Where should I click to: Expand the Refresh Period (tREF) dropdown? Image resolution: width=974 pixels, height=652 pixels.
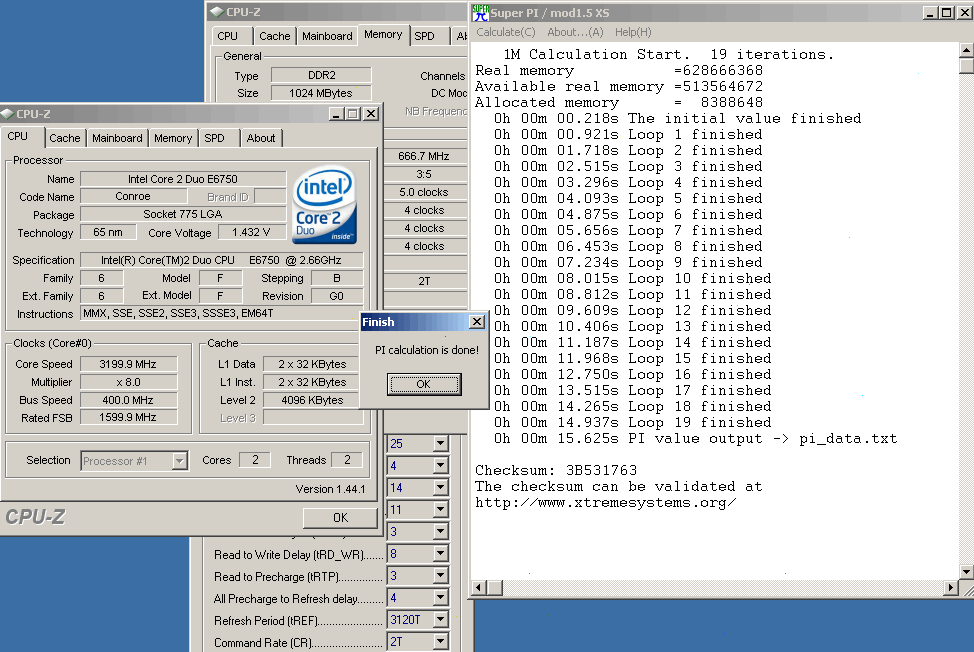(x=440, y=620)
